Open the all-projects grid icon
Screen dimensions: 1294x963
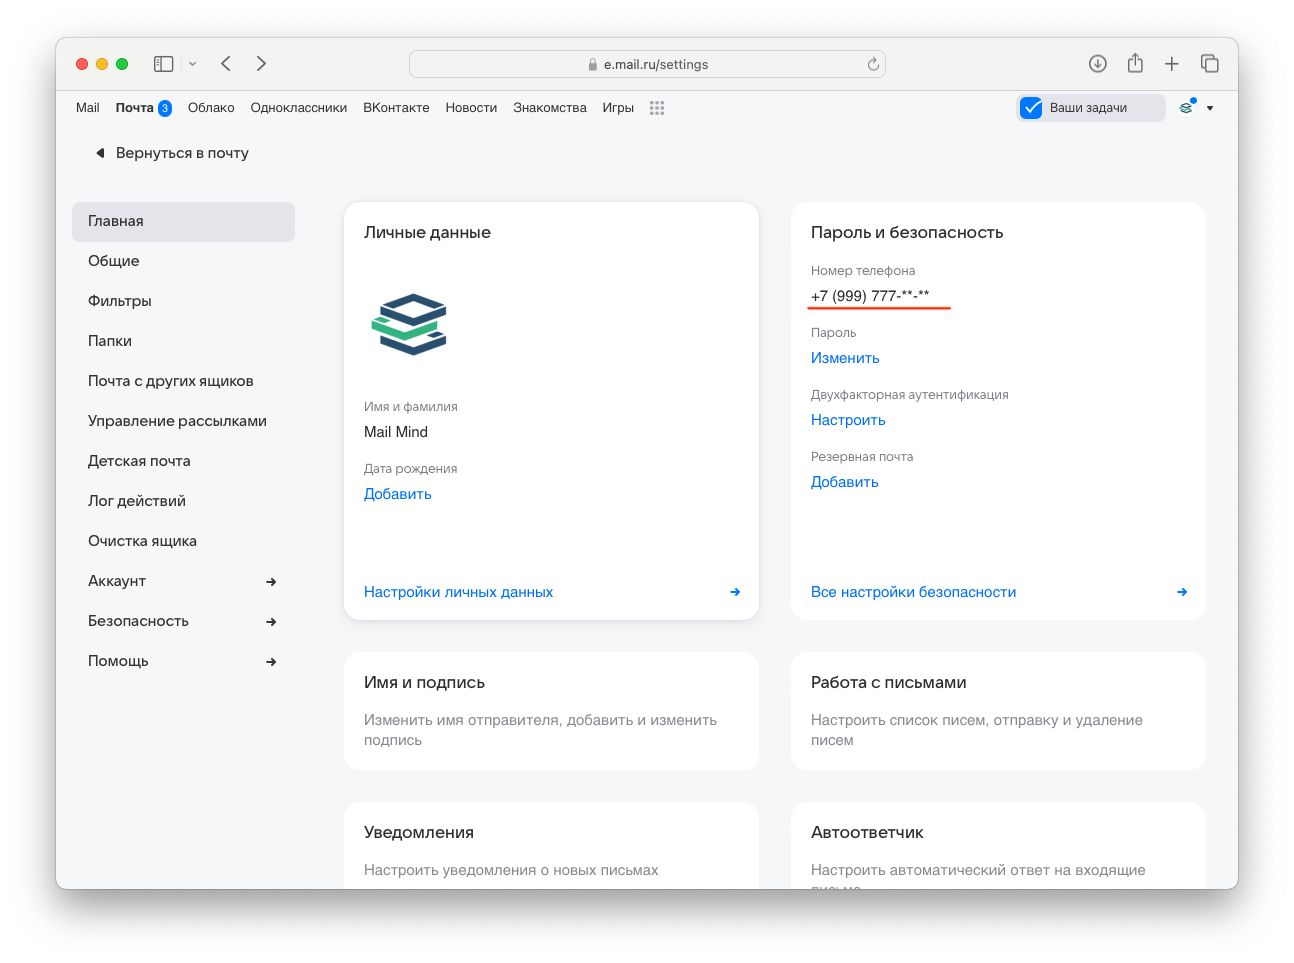coord(656,108)
